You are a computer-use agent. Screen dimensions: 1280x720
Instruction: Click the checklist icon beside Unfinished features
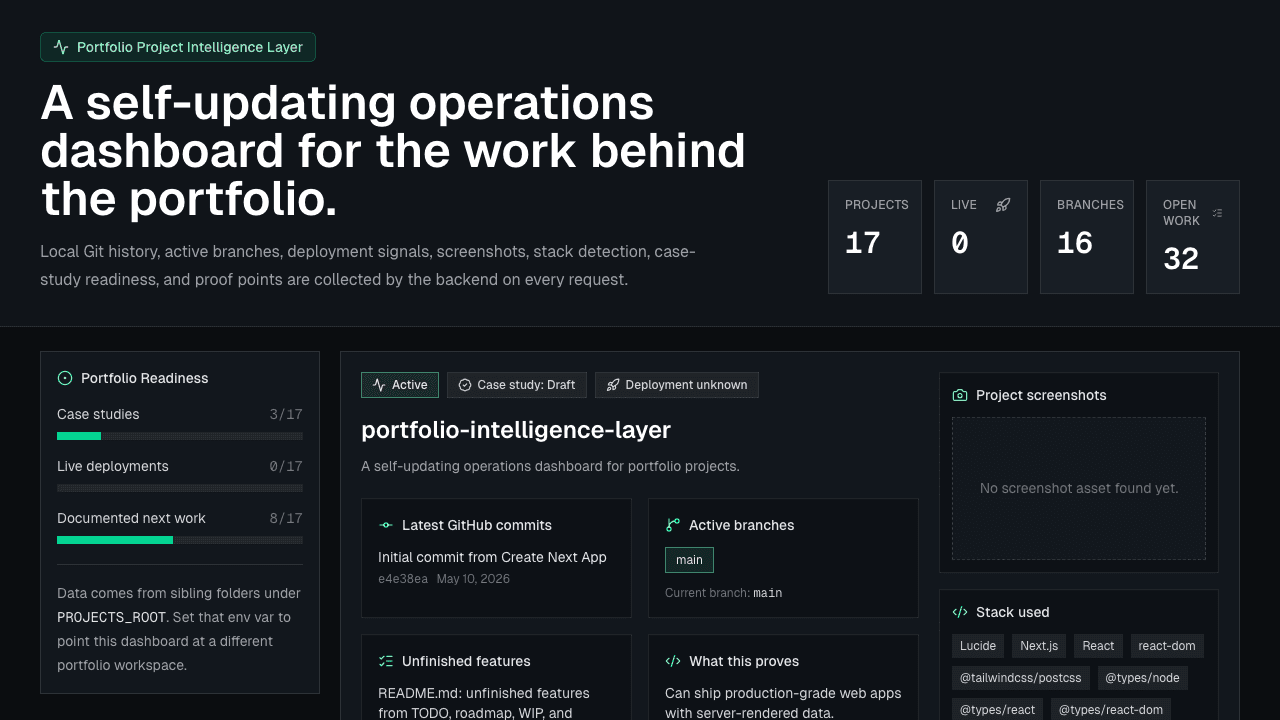click(x=386, y=661)
